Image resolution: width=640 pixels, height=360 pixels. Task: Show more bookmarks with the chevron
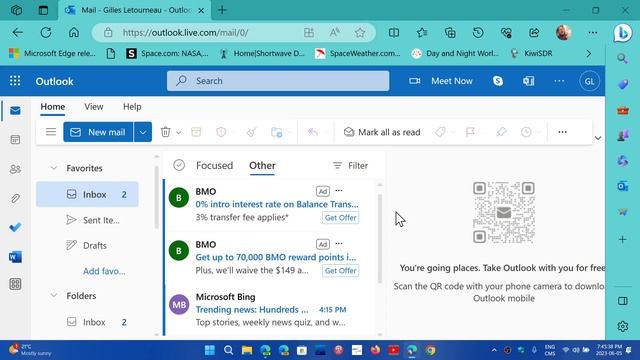(589, 53)
